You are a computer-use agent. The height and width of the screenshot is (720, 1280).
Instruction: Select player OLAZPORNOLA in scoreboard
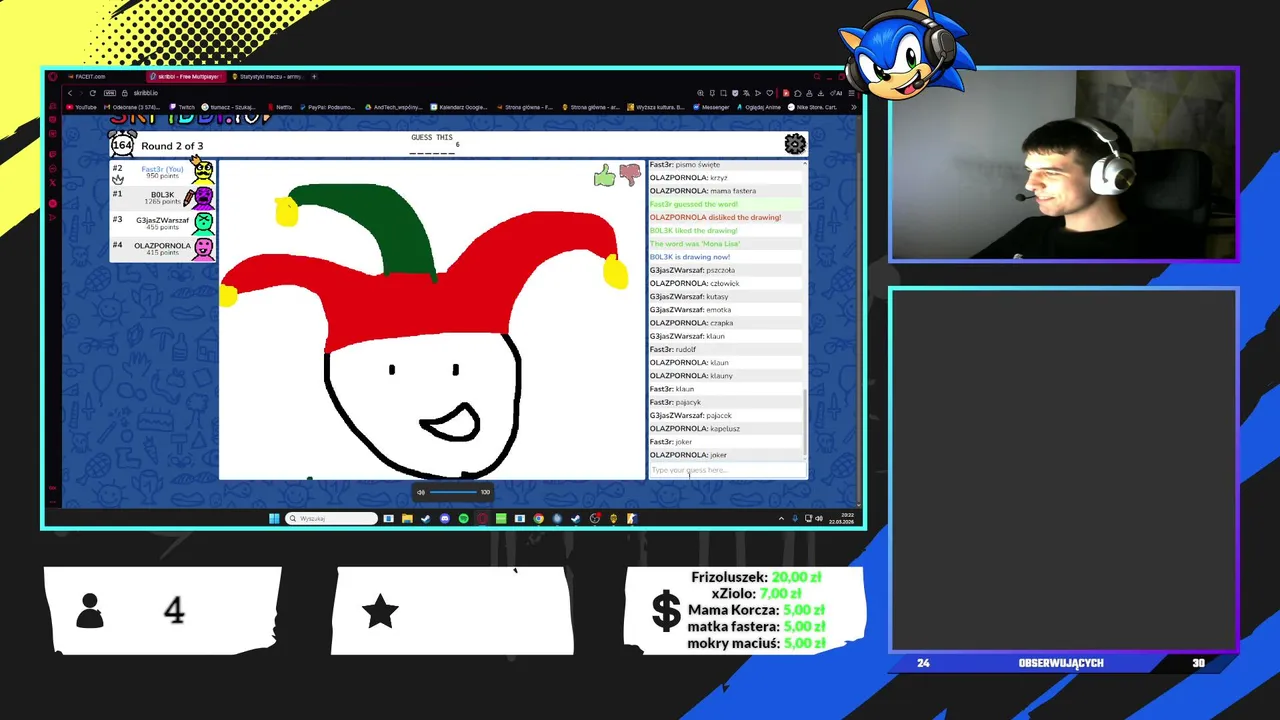click(x=162, y=248)
